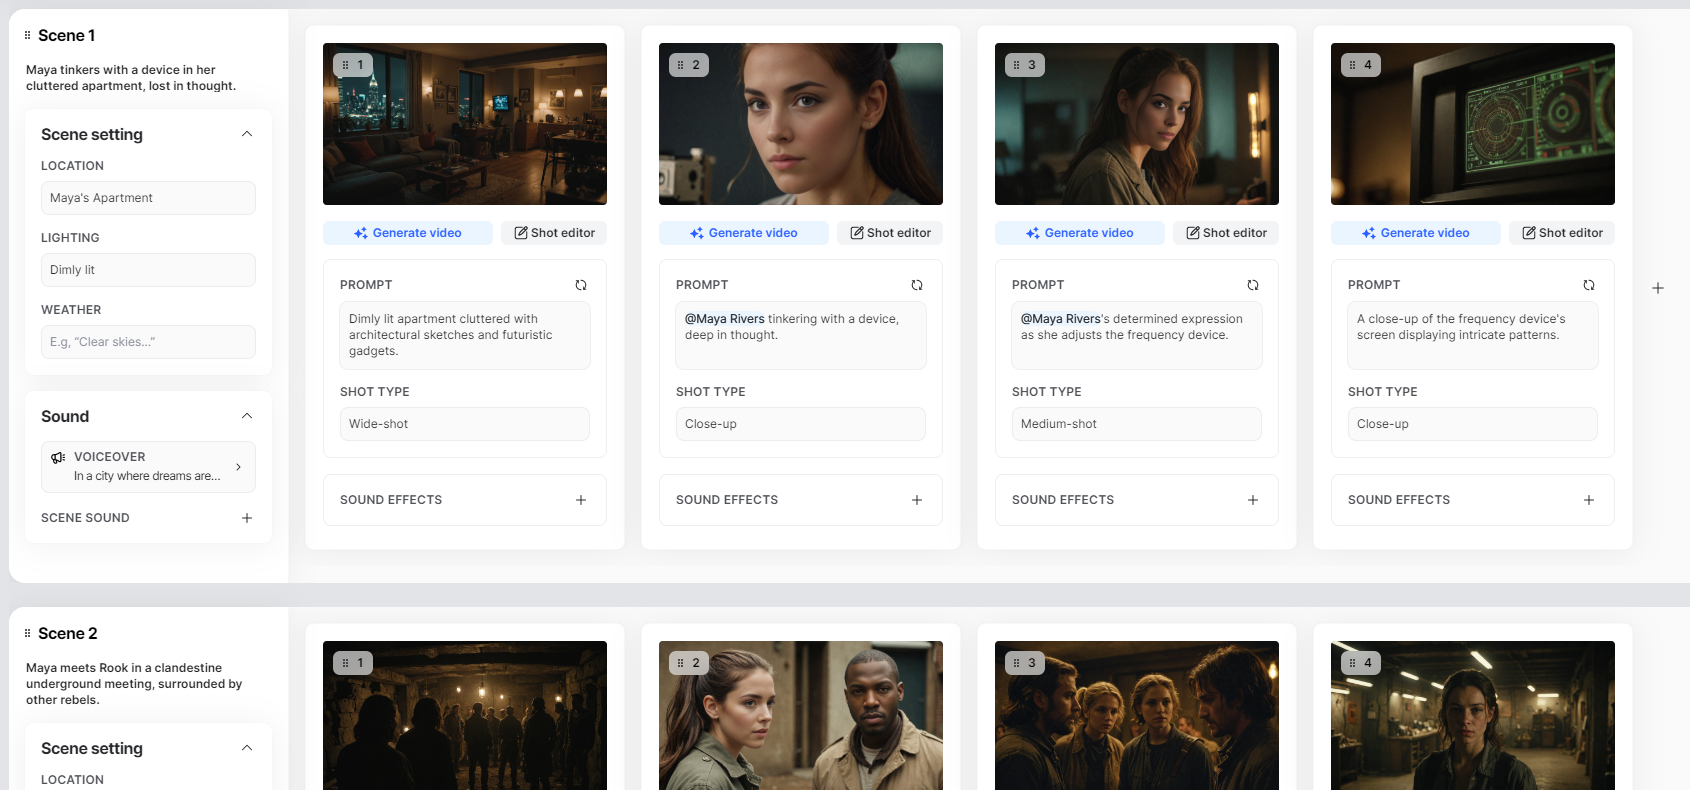Viewport: 1690px width, 790px height.
Task: Click the @Maya Rivers mention in shot 3
Action: 1061,319
